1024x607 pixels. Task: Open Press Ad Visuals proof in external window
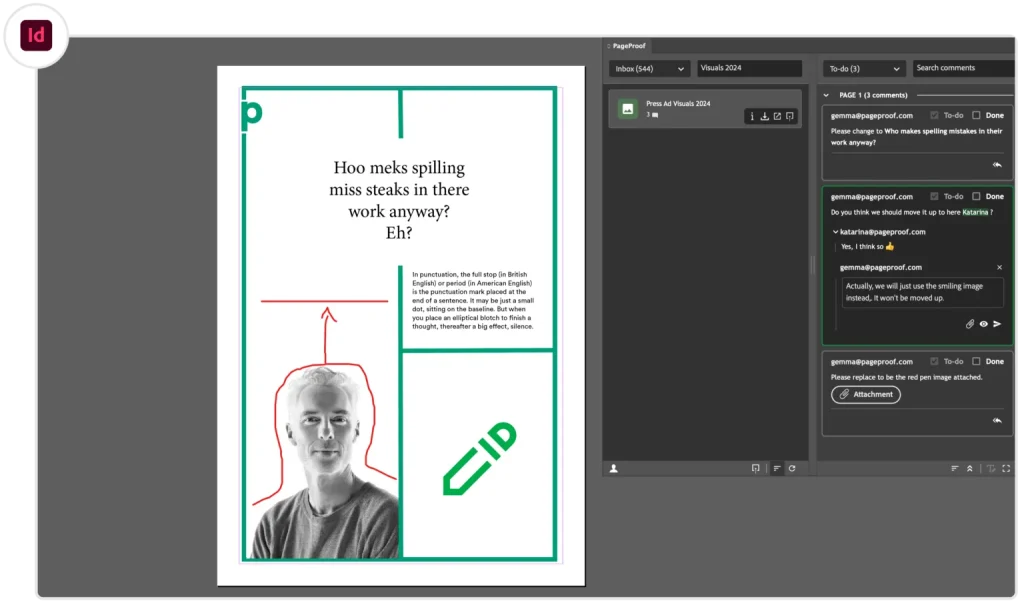pyautogui.click(x=777, y=117)
